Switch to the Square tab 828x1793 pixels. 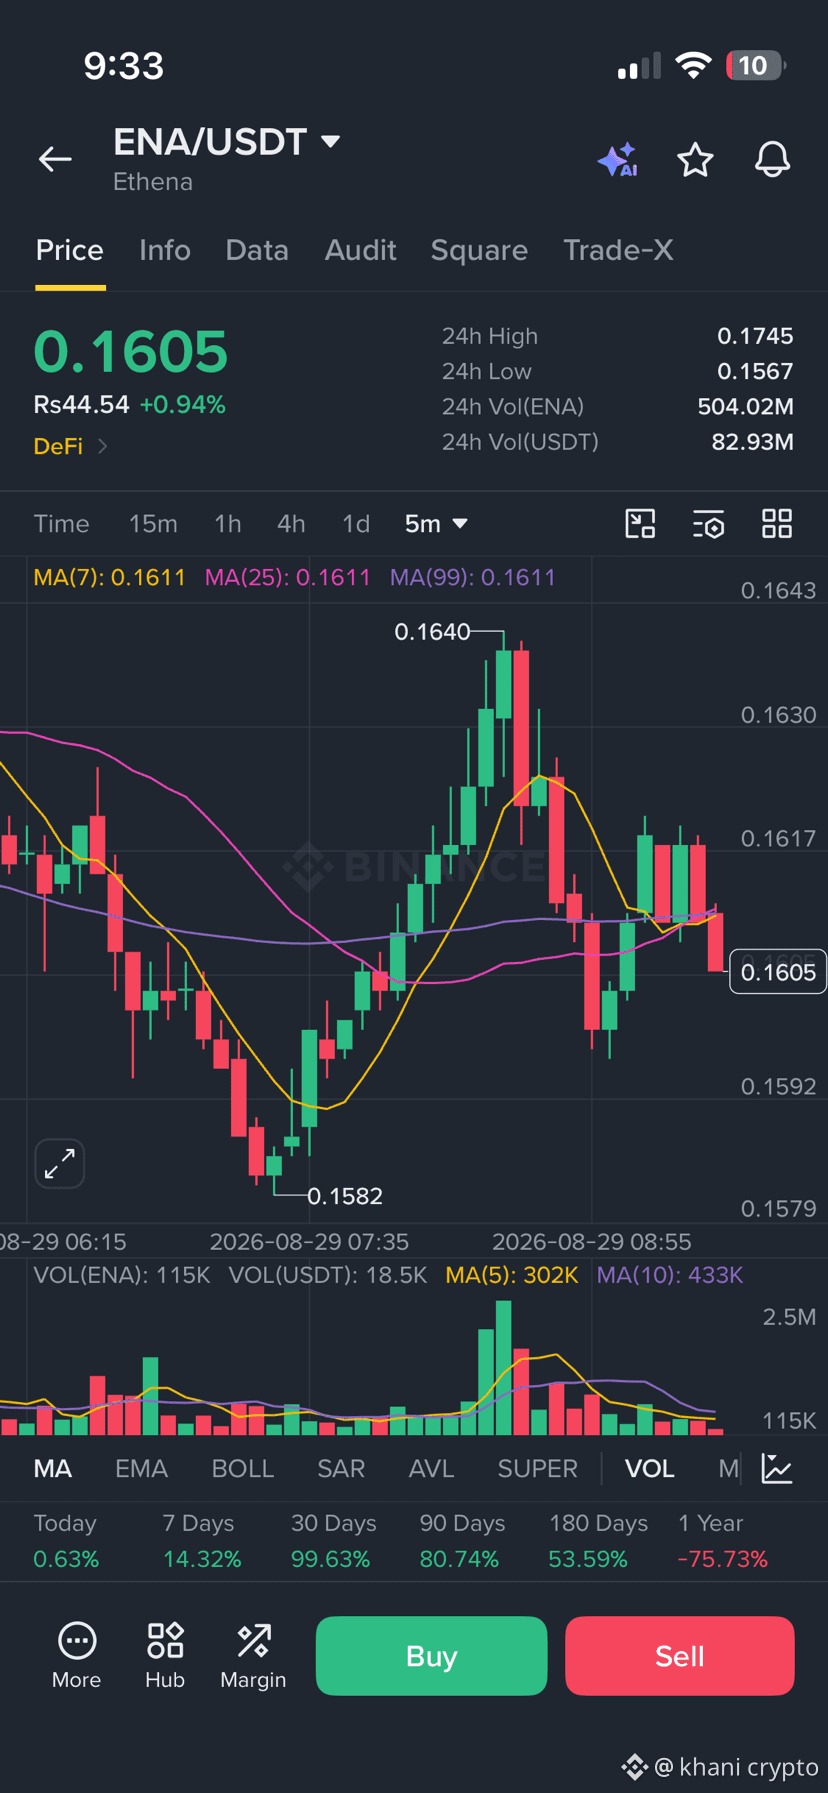coord(479,250)
